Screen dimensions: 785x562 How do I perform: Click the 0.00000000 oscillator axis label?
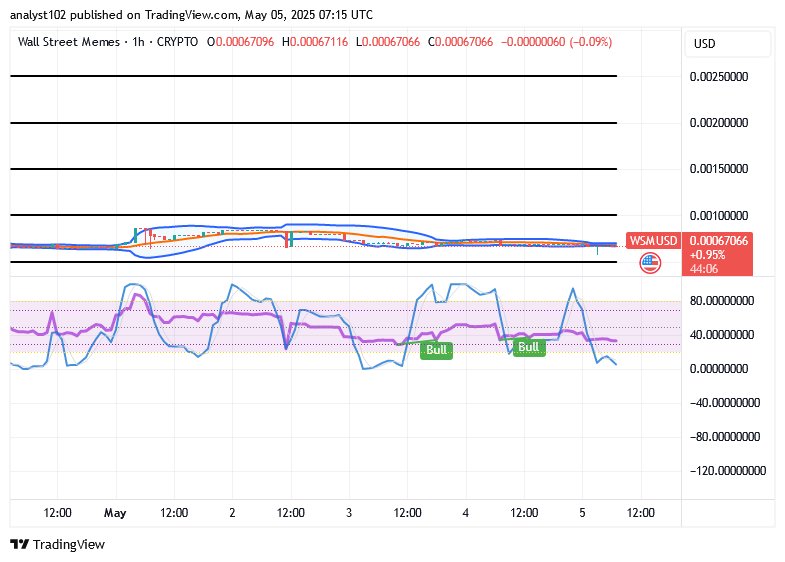click(719, 369)
